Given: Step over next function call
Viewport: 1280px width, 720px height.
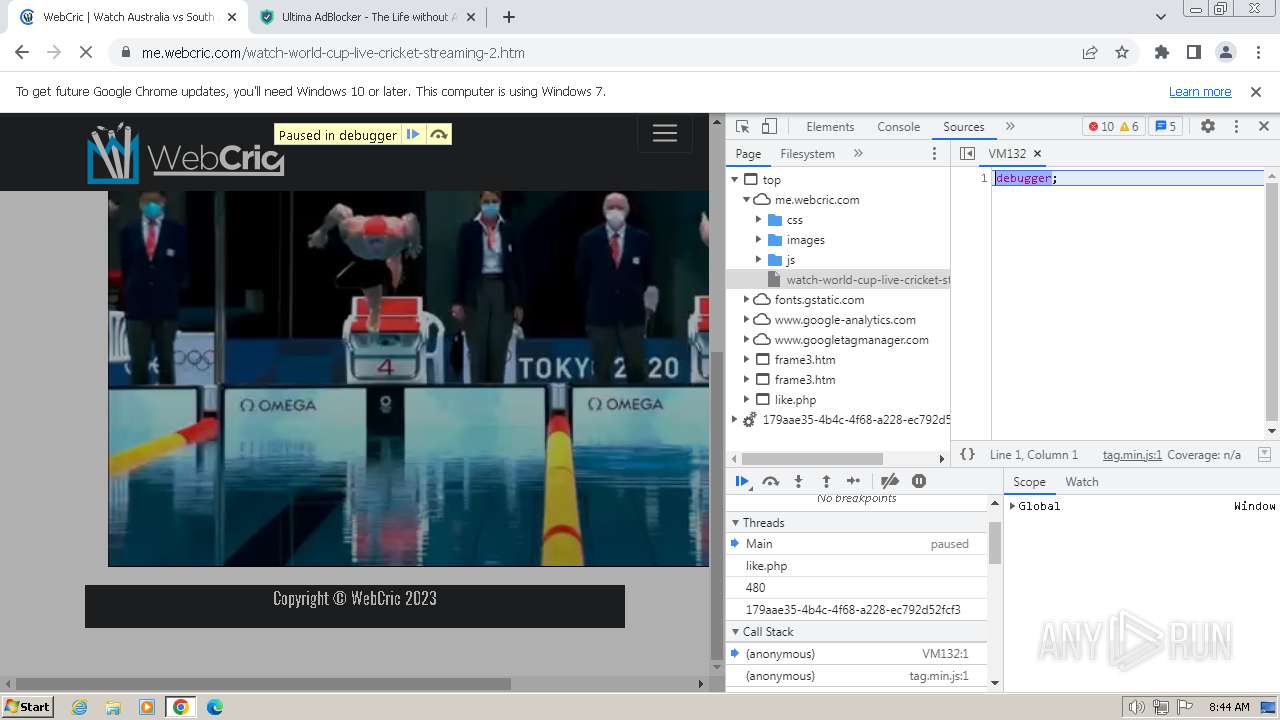Looking at the screenshot, I should 770,481.
